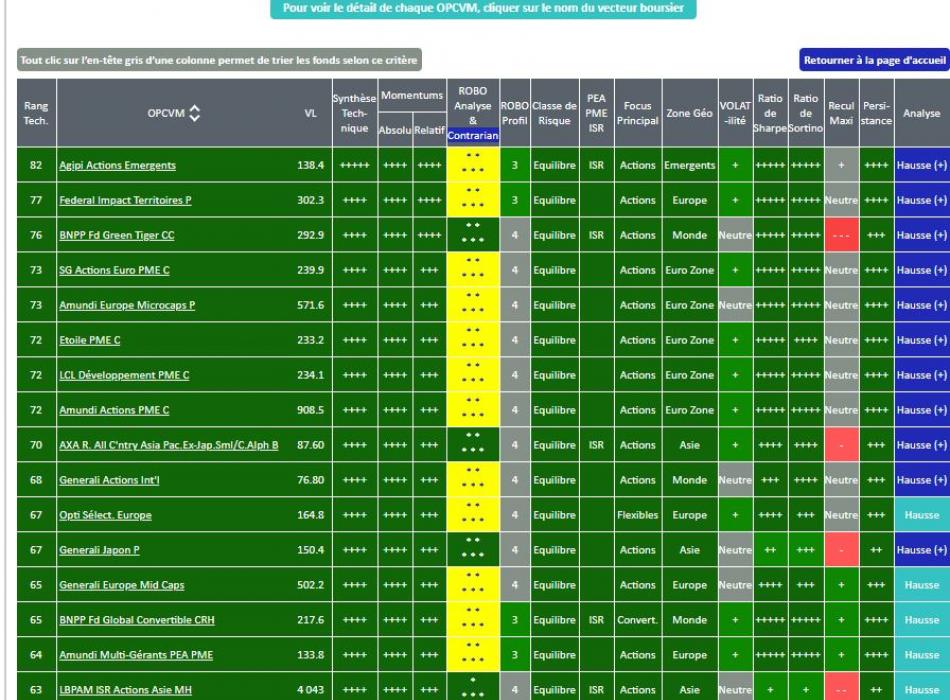Return to home page via Retourner button
The width and height of the screenshot is (950, 700).
(x=874, y=60)
